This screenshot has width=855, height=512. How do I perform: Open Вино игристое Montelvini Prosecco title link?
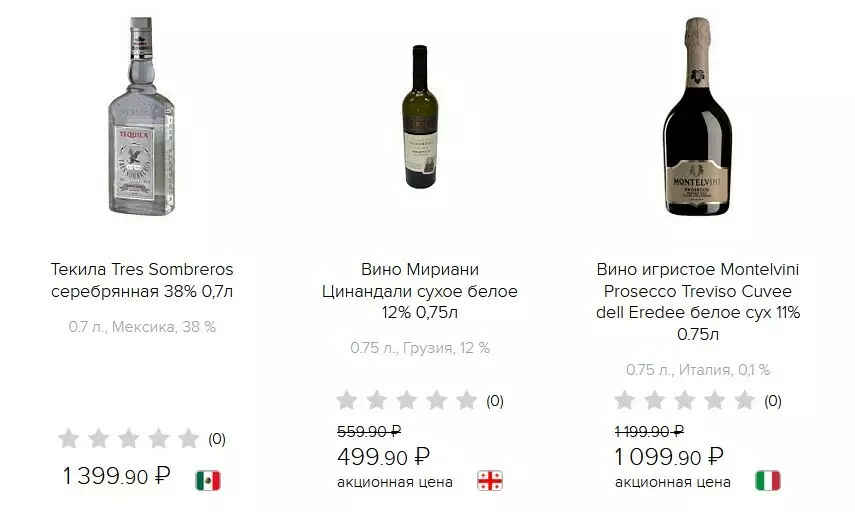[698, 302]
